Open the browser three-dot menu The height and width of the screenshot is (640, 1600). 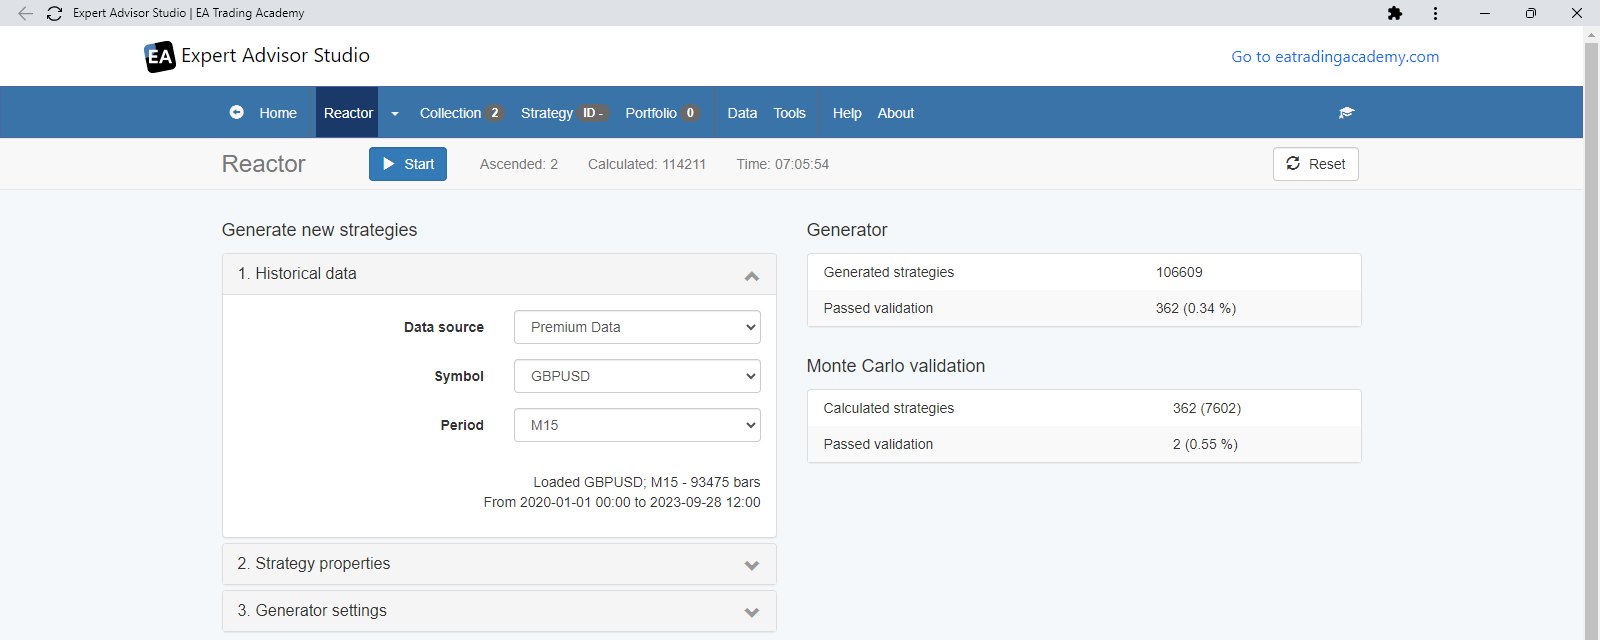[x=1435, y=13]
